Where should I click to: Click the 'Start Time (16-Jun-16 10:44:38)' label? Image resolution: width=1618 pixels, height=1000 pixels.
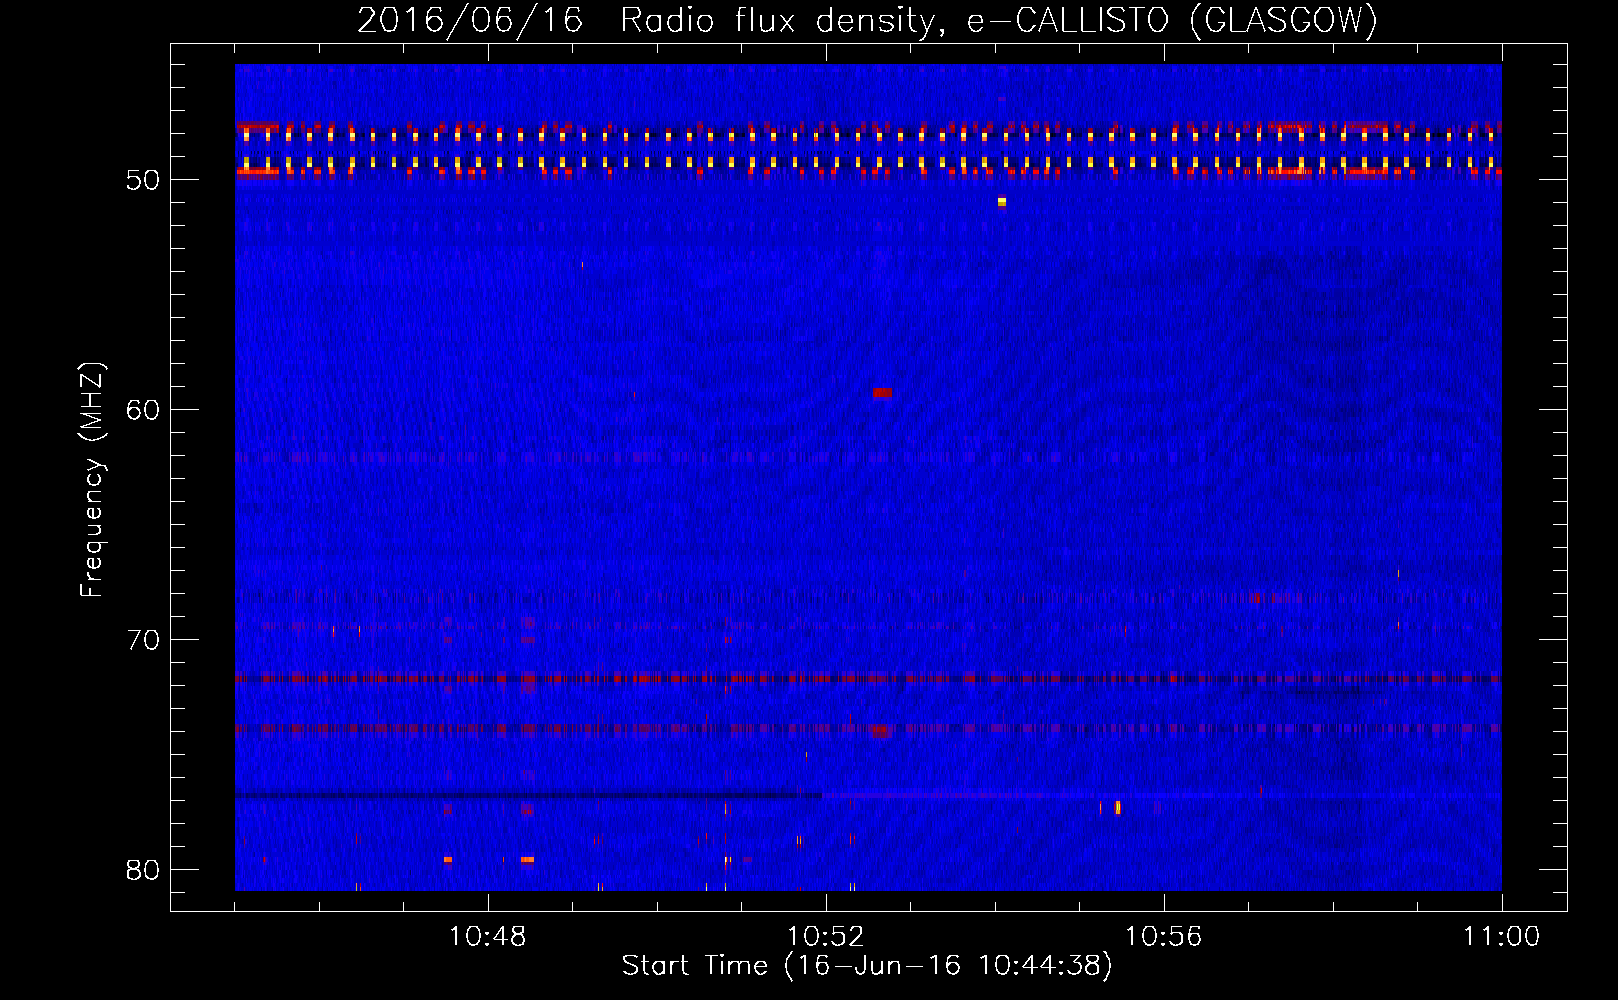coord(867,966)
